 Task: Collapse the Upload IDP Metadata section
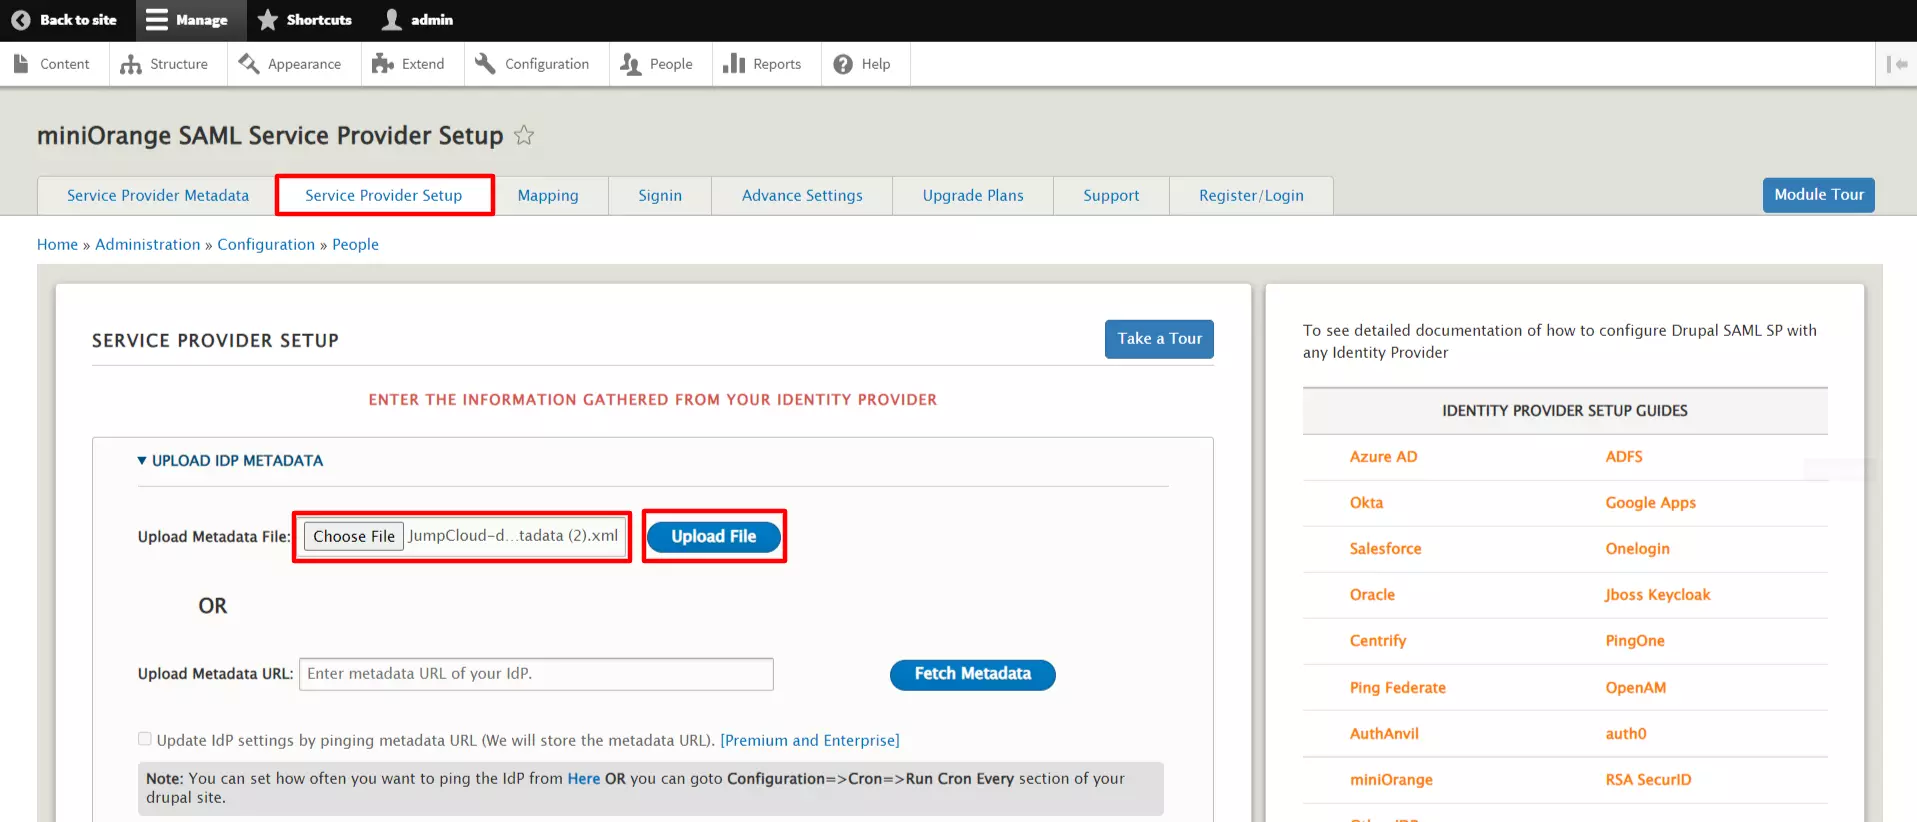click(x=142, y=461)
